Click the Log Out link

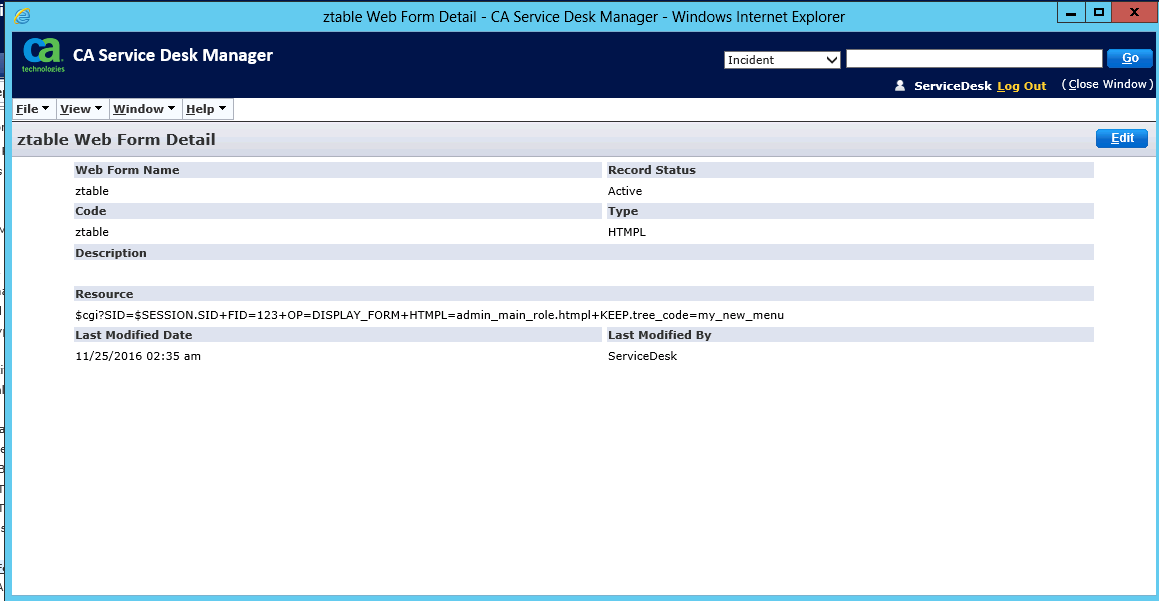pos(1021,86)
